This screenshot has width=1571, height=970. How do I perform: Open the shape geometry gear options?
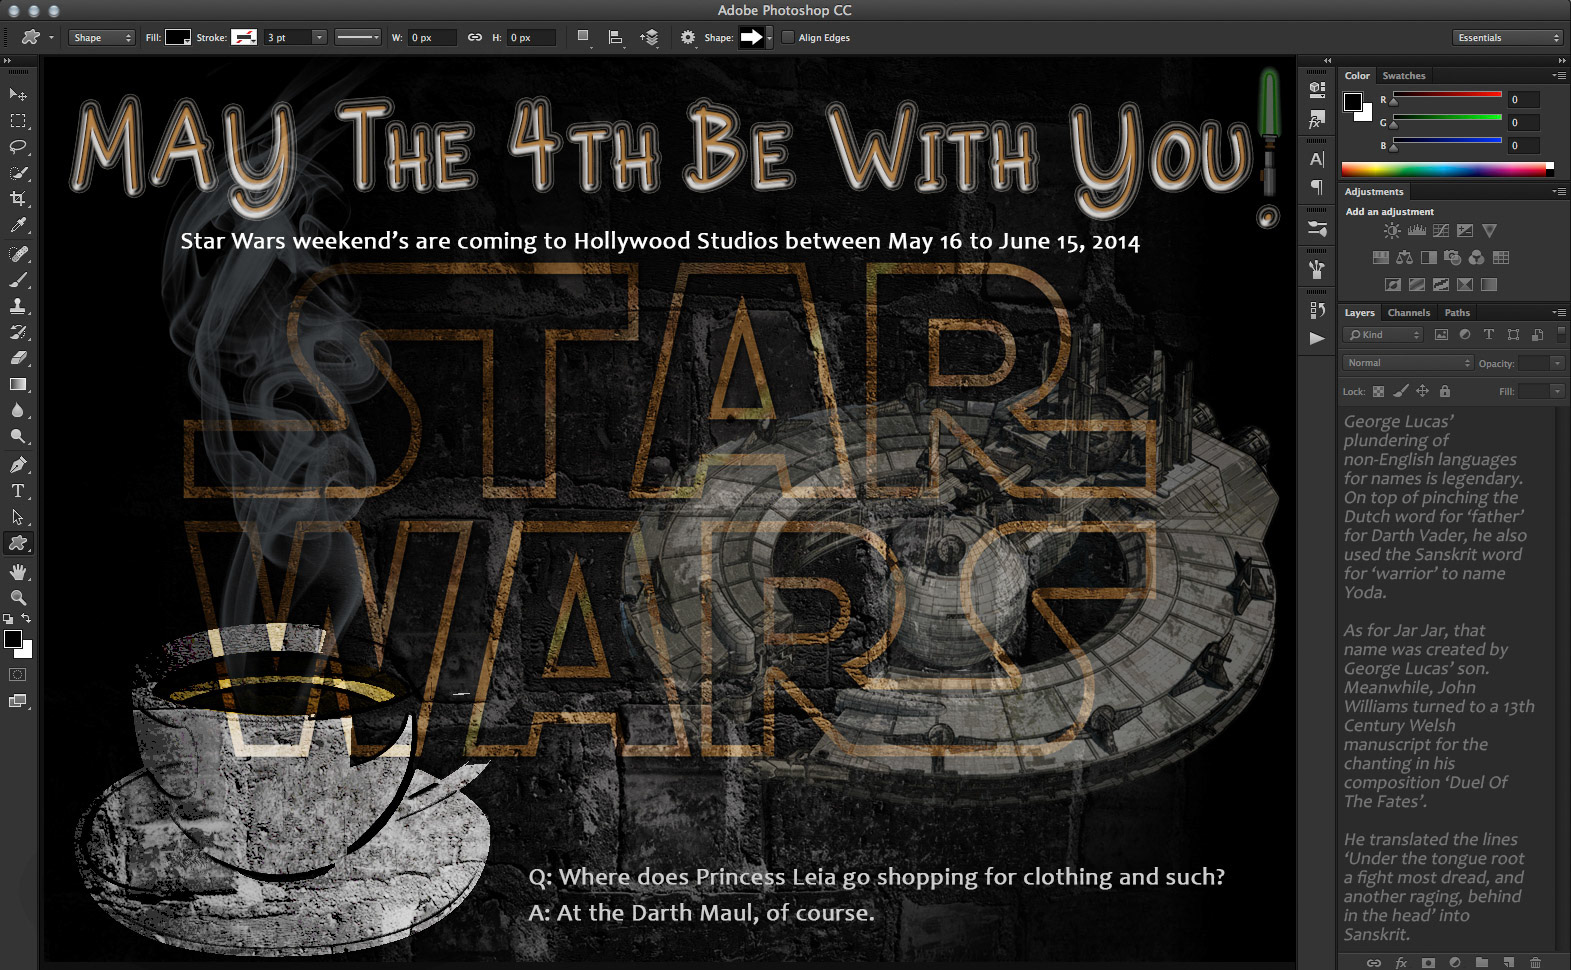(x=688, y=38)
